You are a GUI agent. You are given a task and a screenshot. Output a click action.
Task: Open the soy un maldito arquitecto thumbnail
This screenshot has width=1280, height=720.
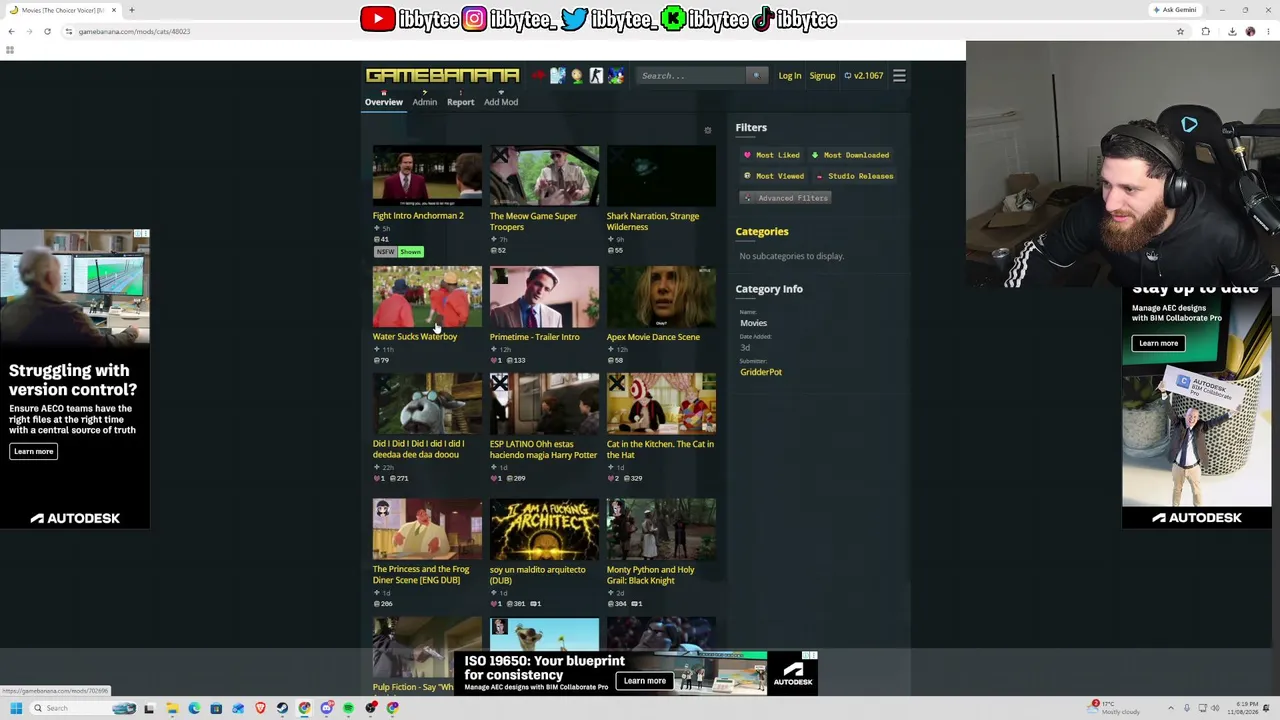click(544, 530)
